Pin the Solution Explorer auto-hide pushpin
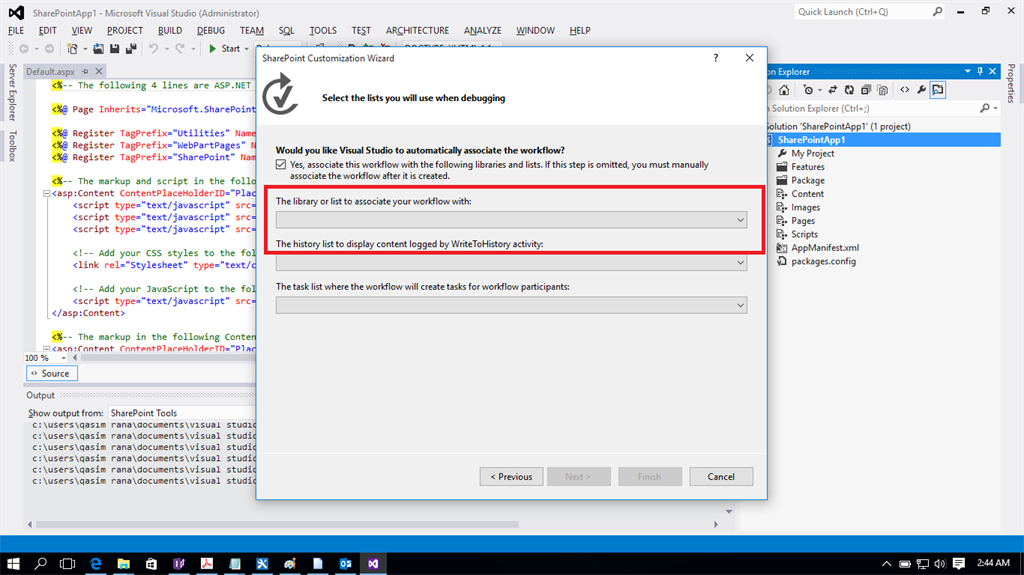The height and width of the screenshot is (575, 1024). pos(980,71)
